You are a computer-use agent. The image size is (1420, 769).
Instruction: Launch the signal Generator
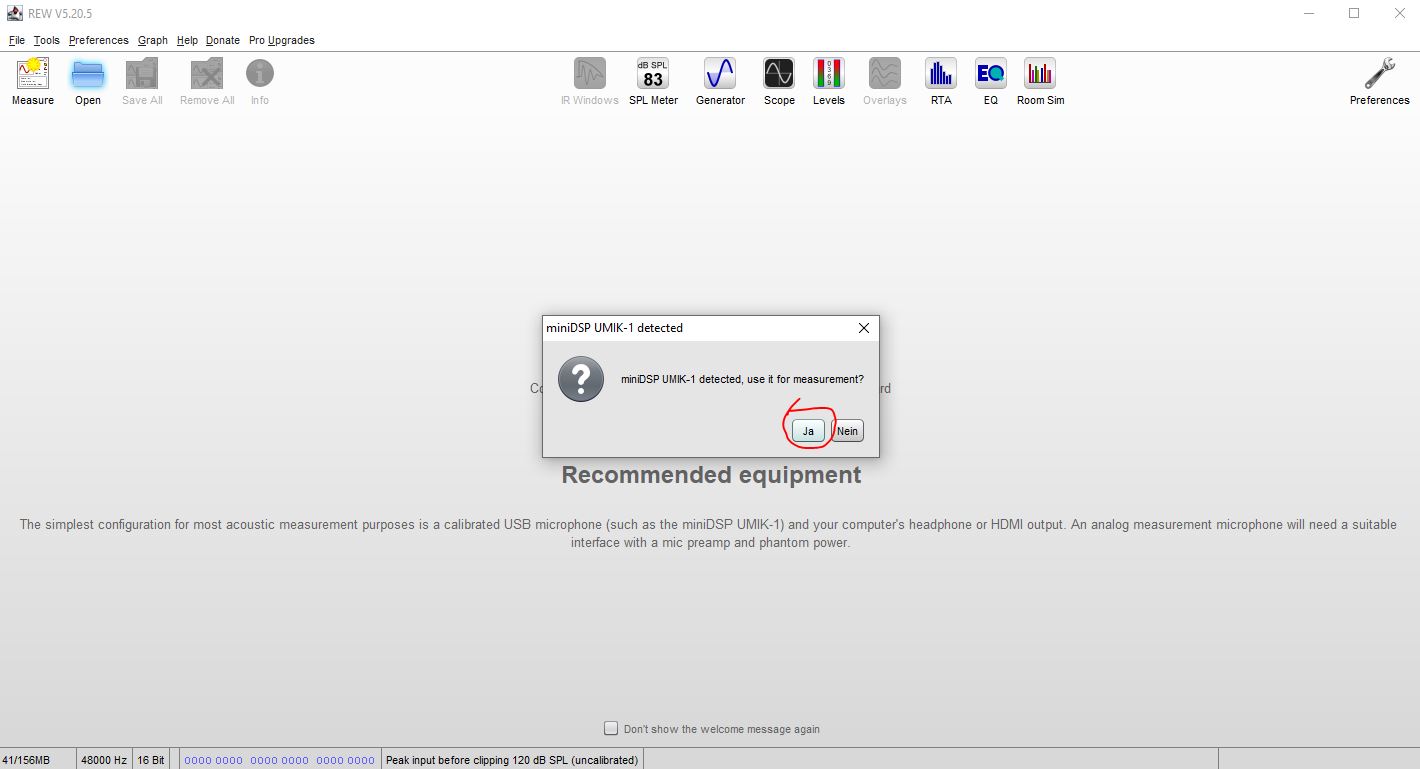[720, 82]
